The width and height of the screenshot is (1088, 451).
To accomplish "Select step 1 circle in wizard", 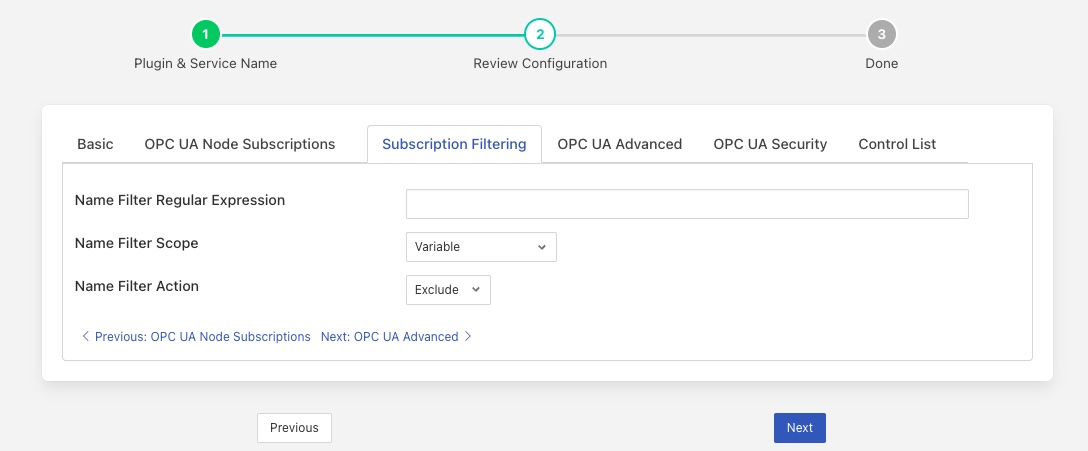I will pyautogui.click(x=205, y=34).
